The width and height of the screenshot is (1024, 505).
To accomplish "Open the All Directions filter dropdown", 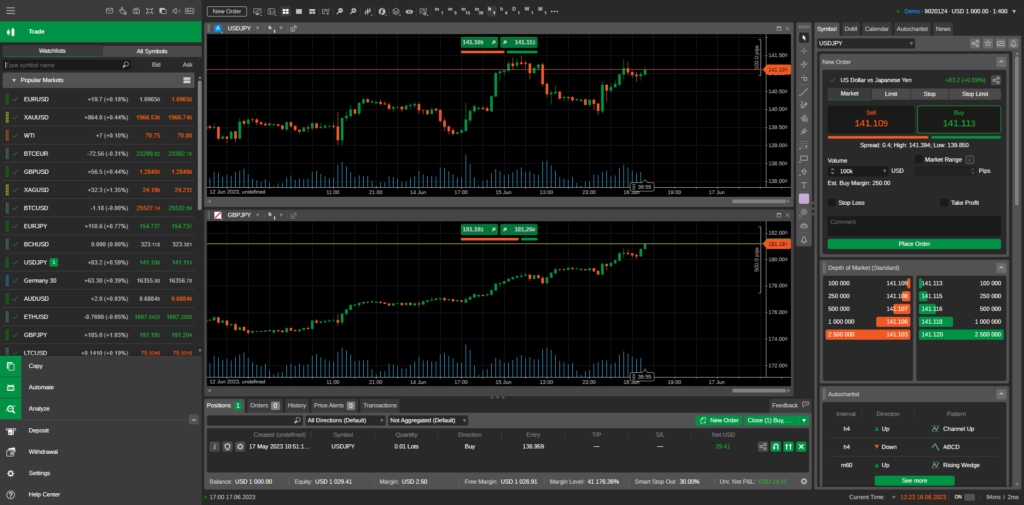I will click(344, 421).
